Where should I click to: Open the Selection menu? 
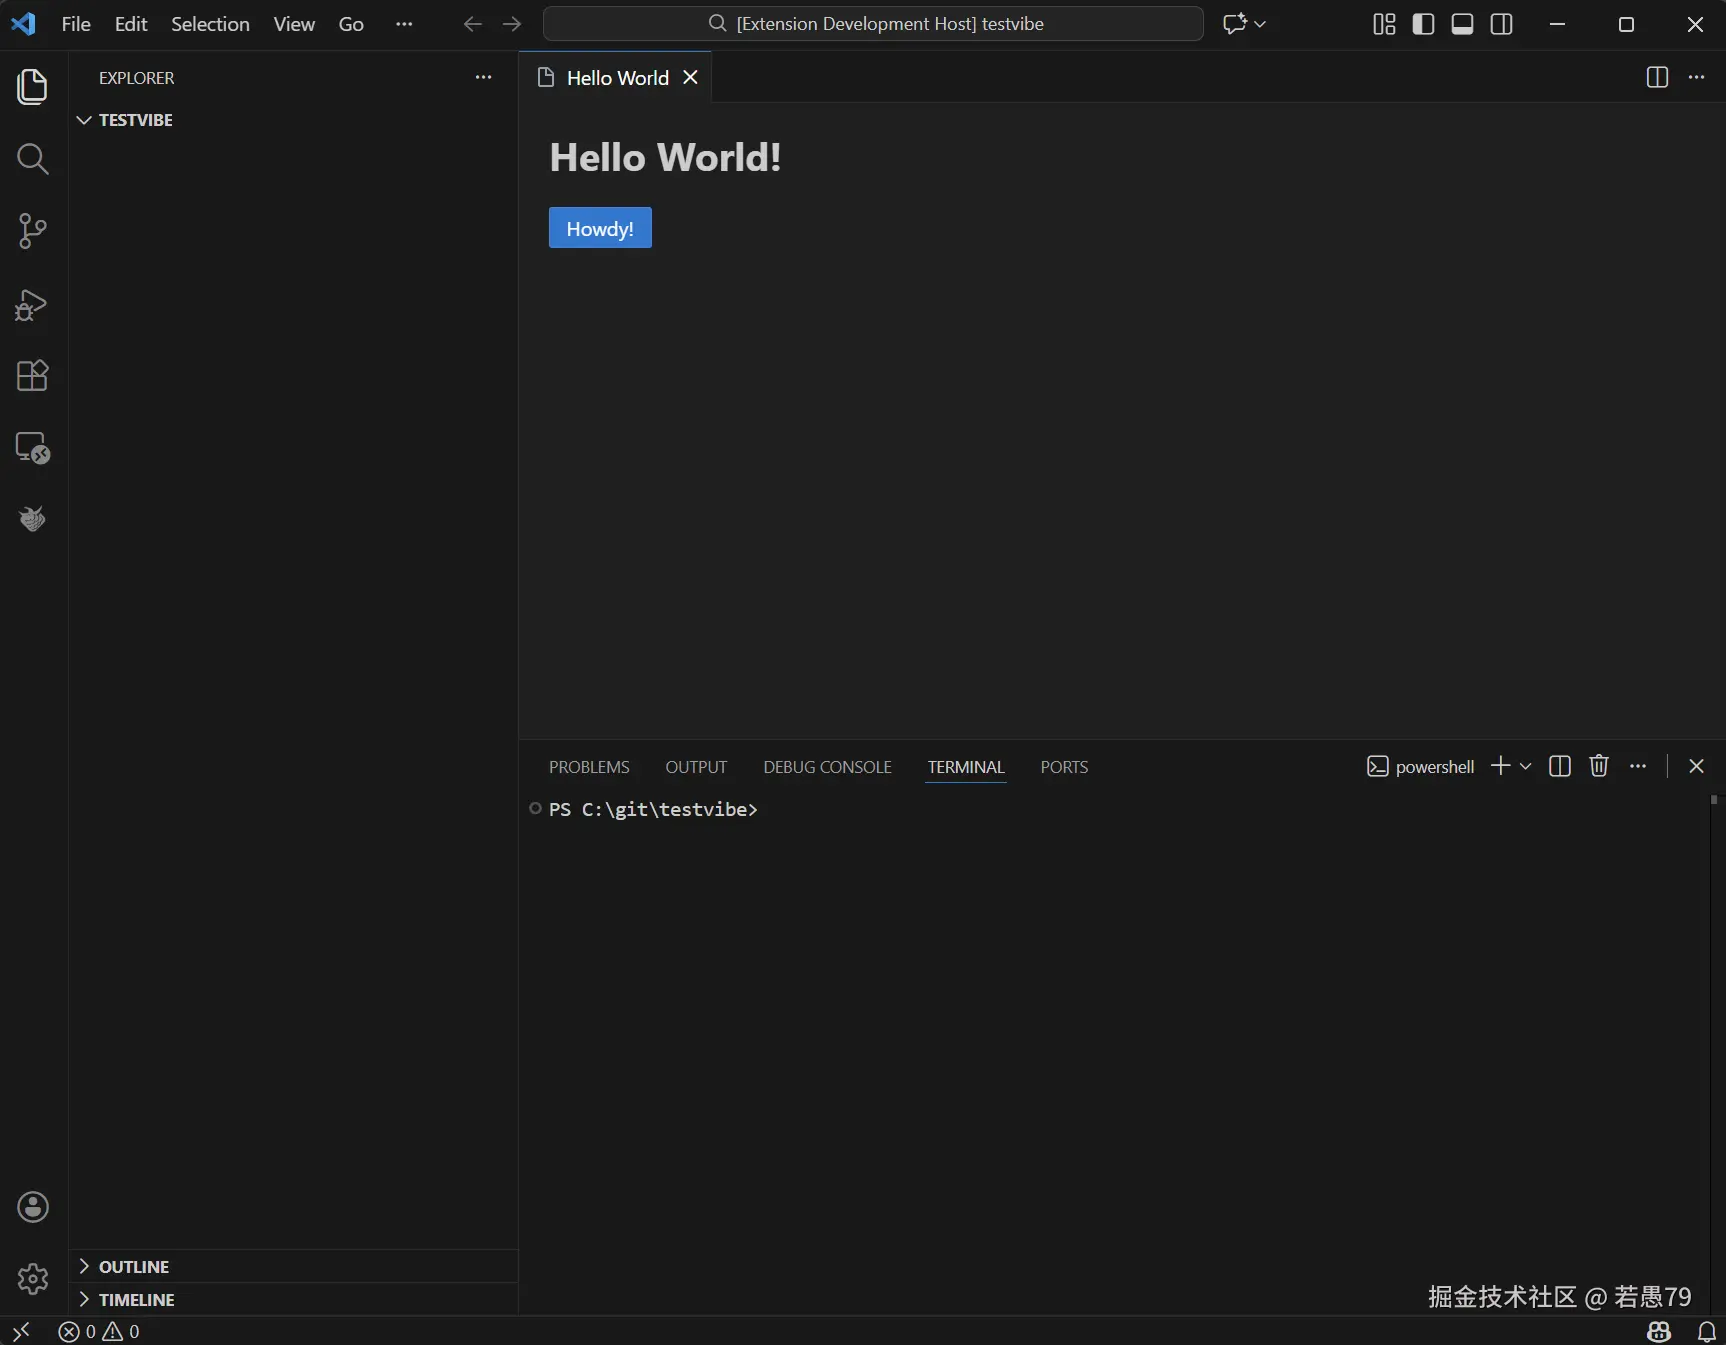click(x=210, y=24)
